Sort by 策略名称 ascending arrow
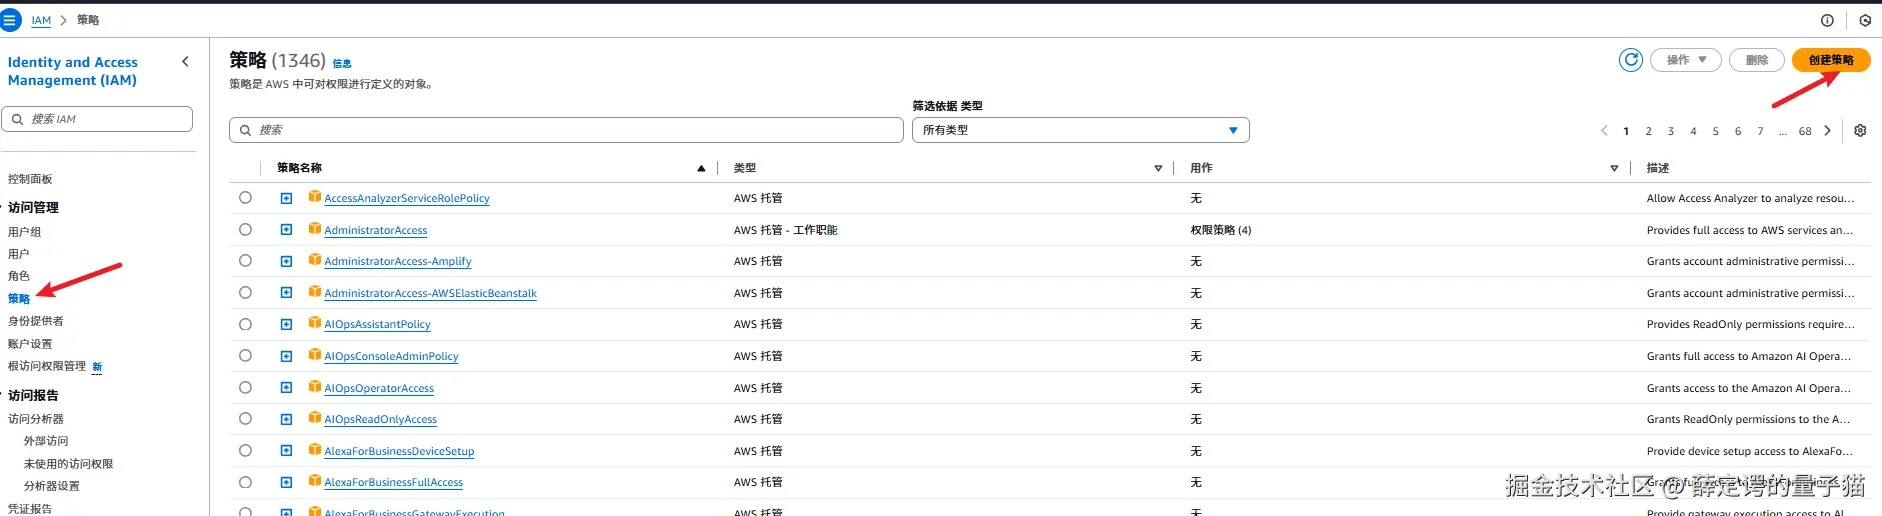 (x=701, y=168)
